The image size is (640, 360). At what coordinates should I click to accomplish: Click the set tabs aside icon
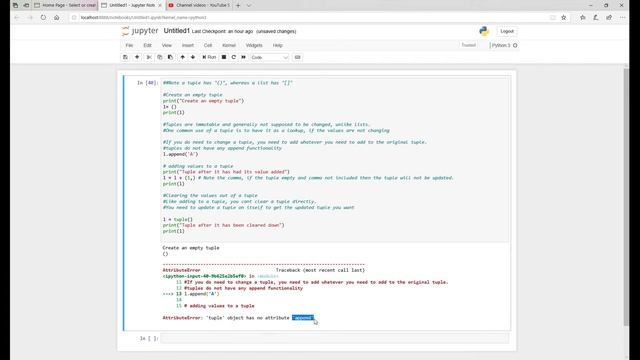[26, 5]
